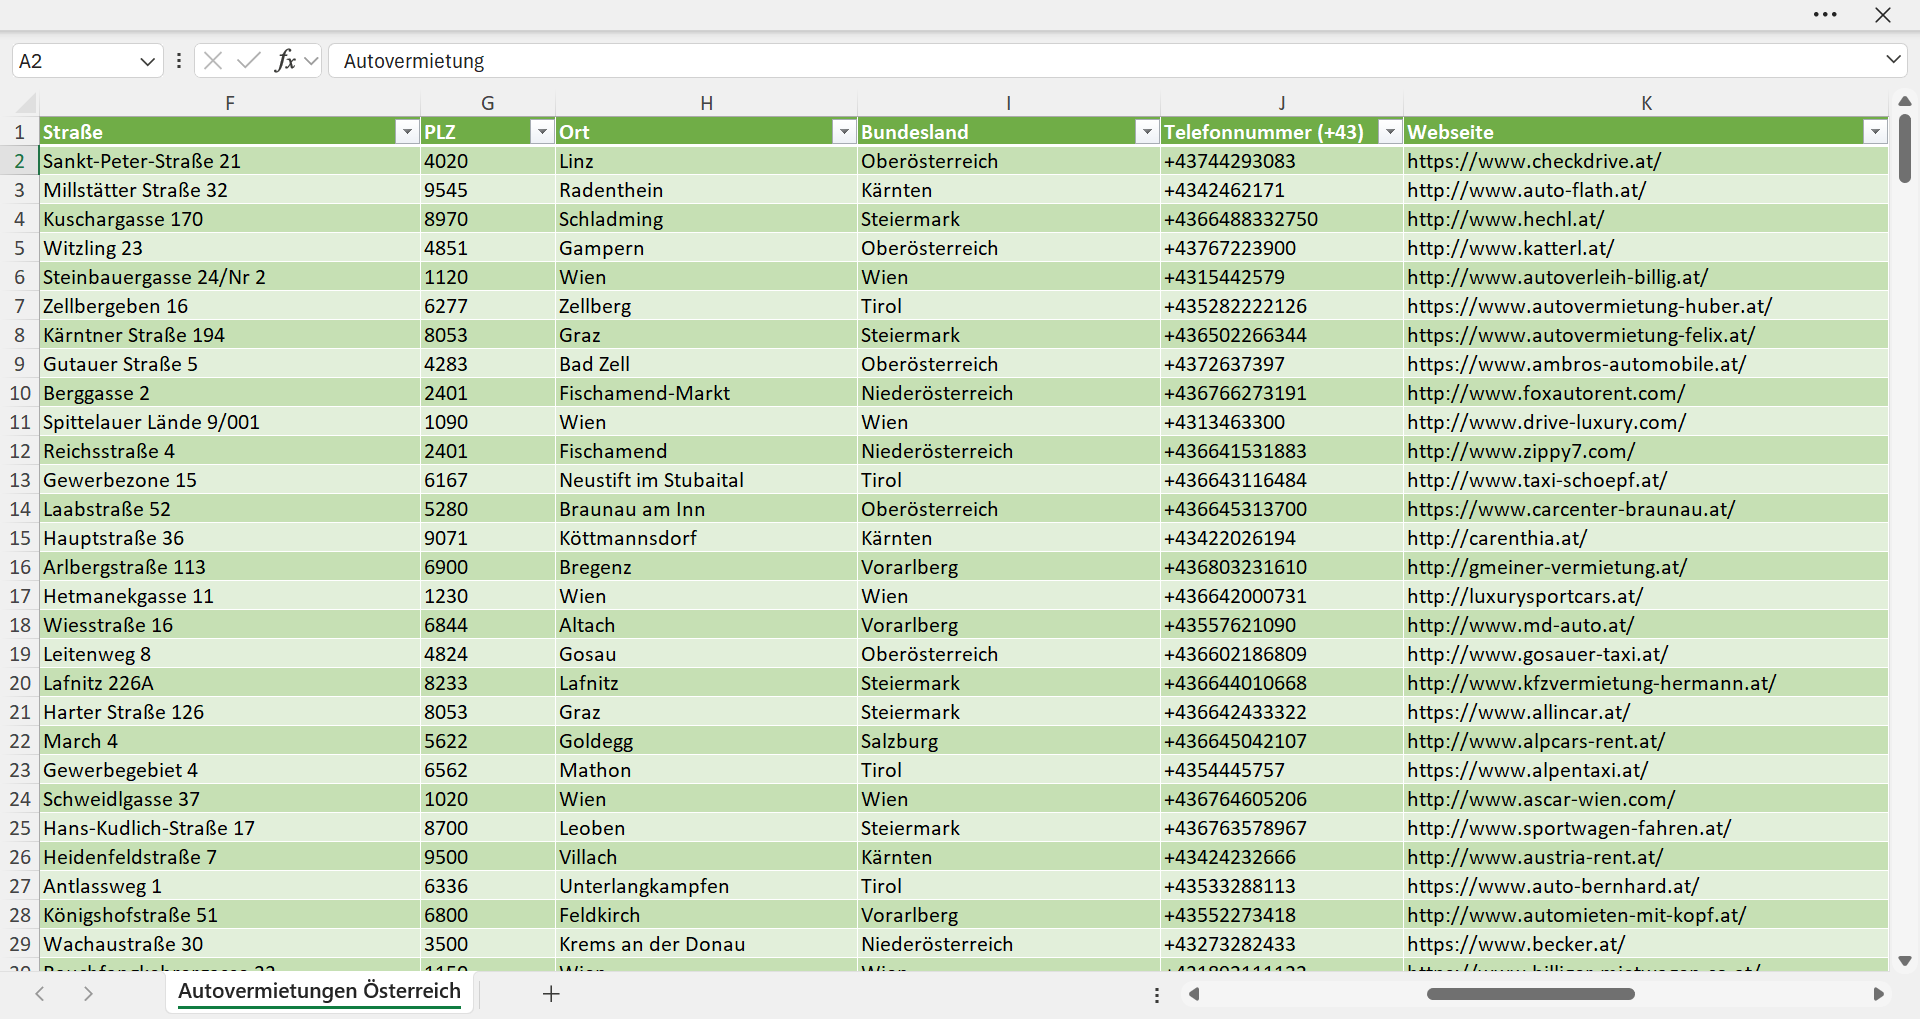Click the vertical dots beside Name Box
Screen dimensions: 1920x1019
click(179, 61)
